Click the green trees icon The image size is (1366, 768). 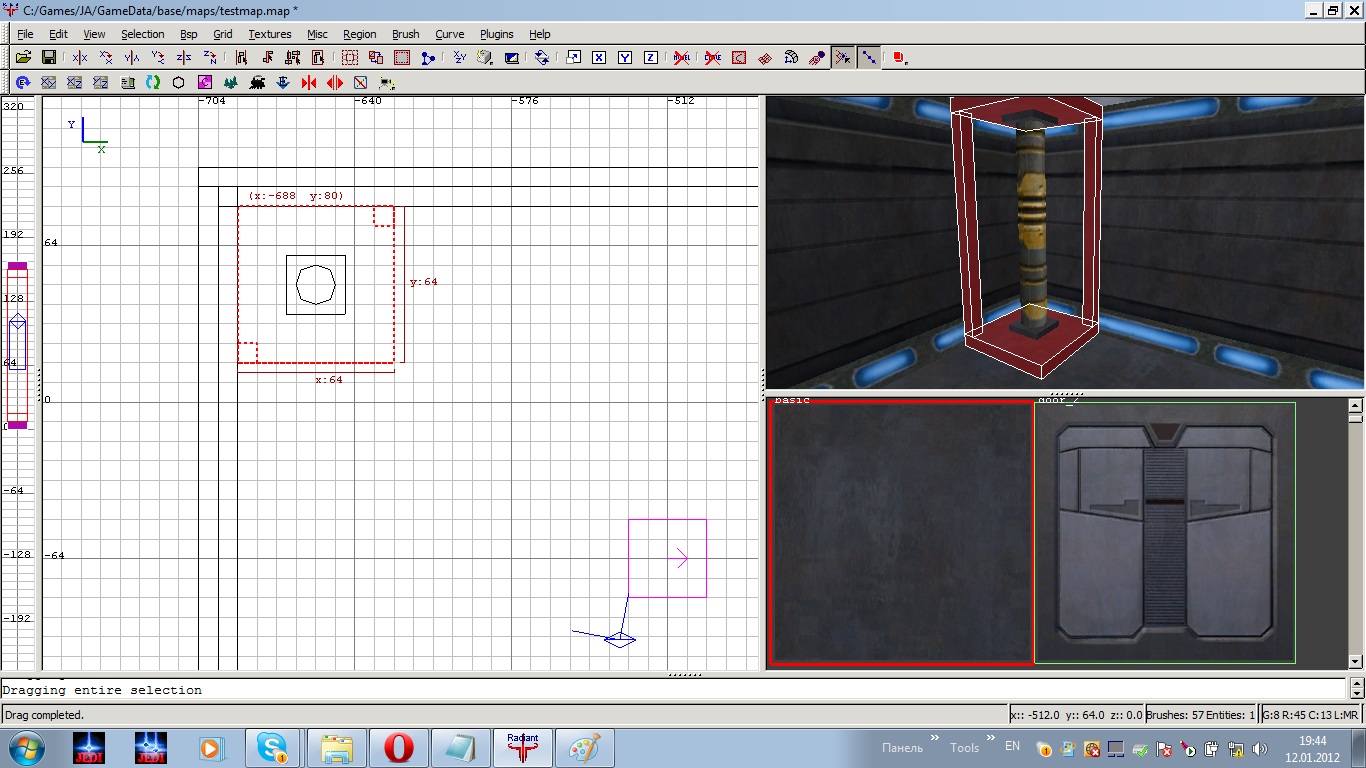tap(230, 82)
